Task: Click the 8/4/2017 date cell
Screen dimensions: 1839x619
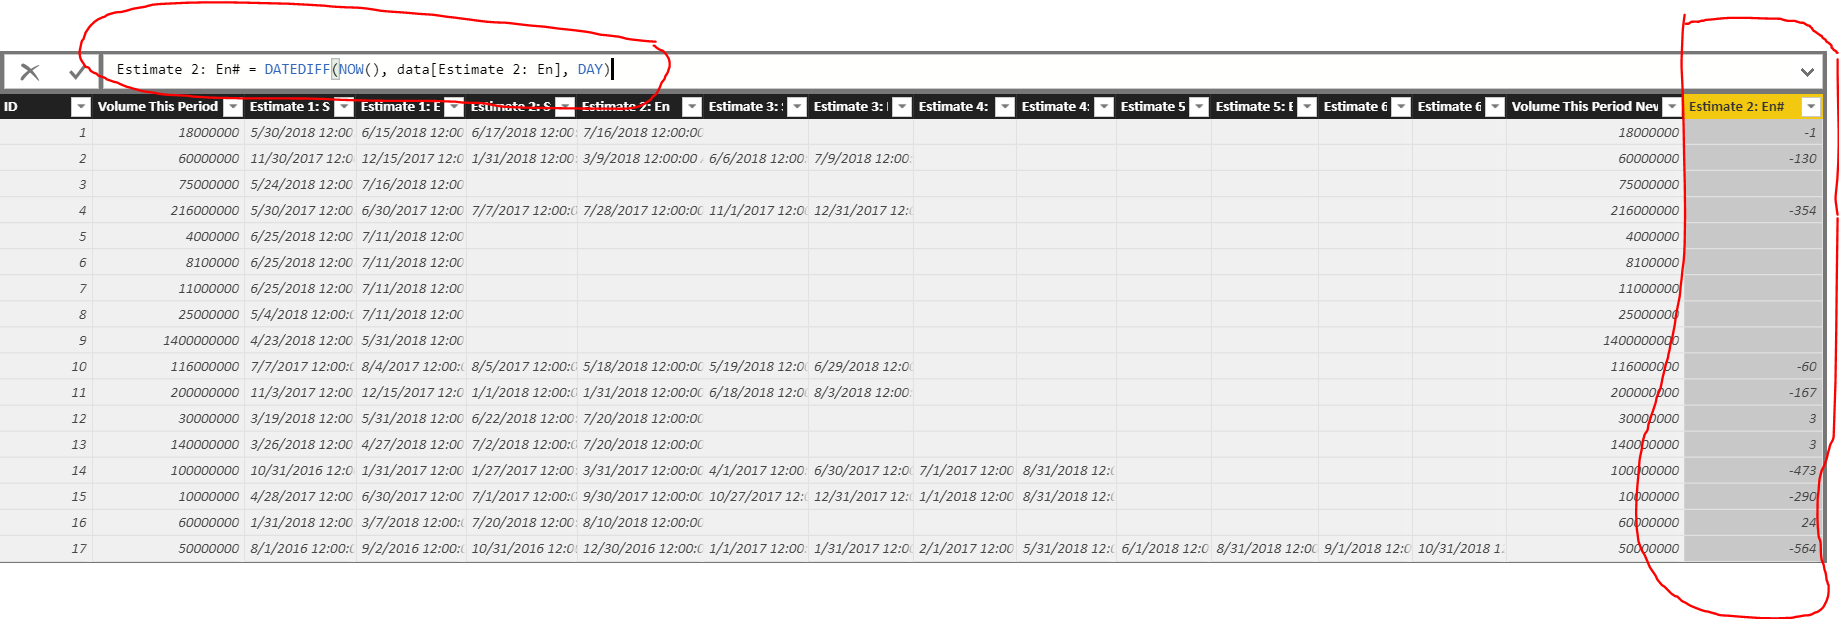Action: 411,367
